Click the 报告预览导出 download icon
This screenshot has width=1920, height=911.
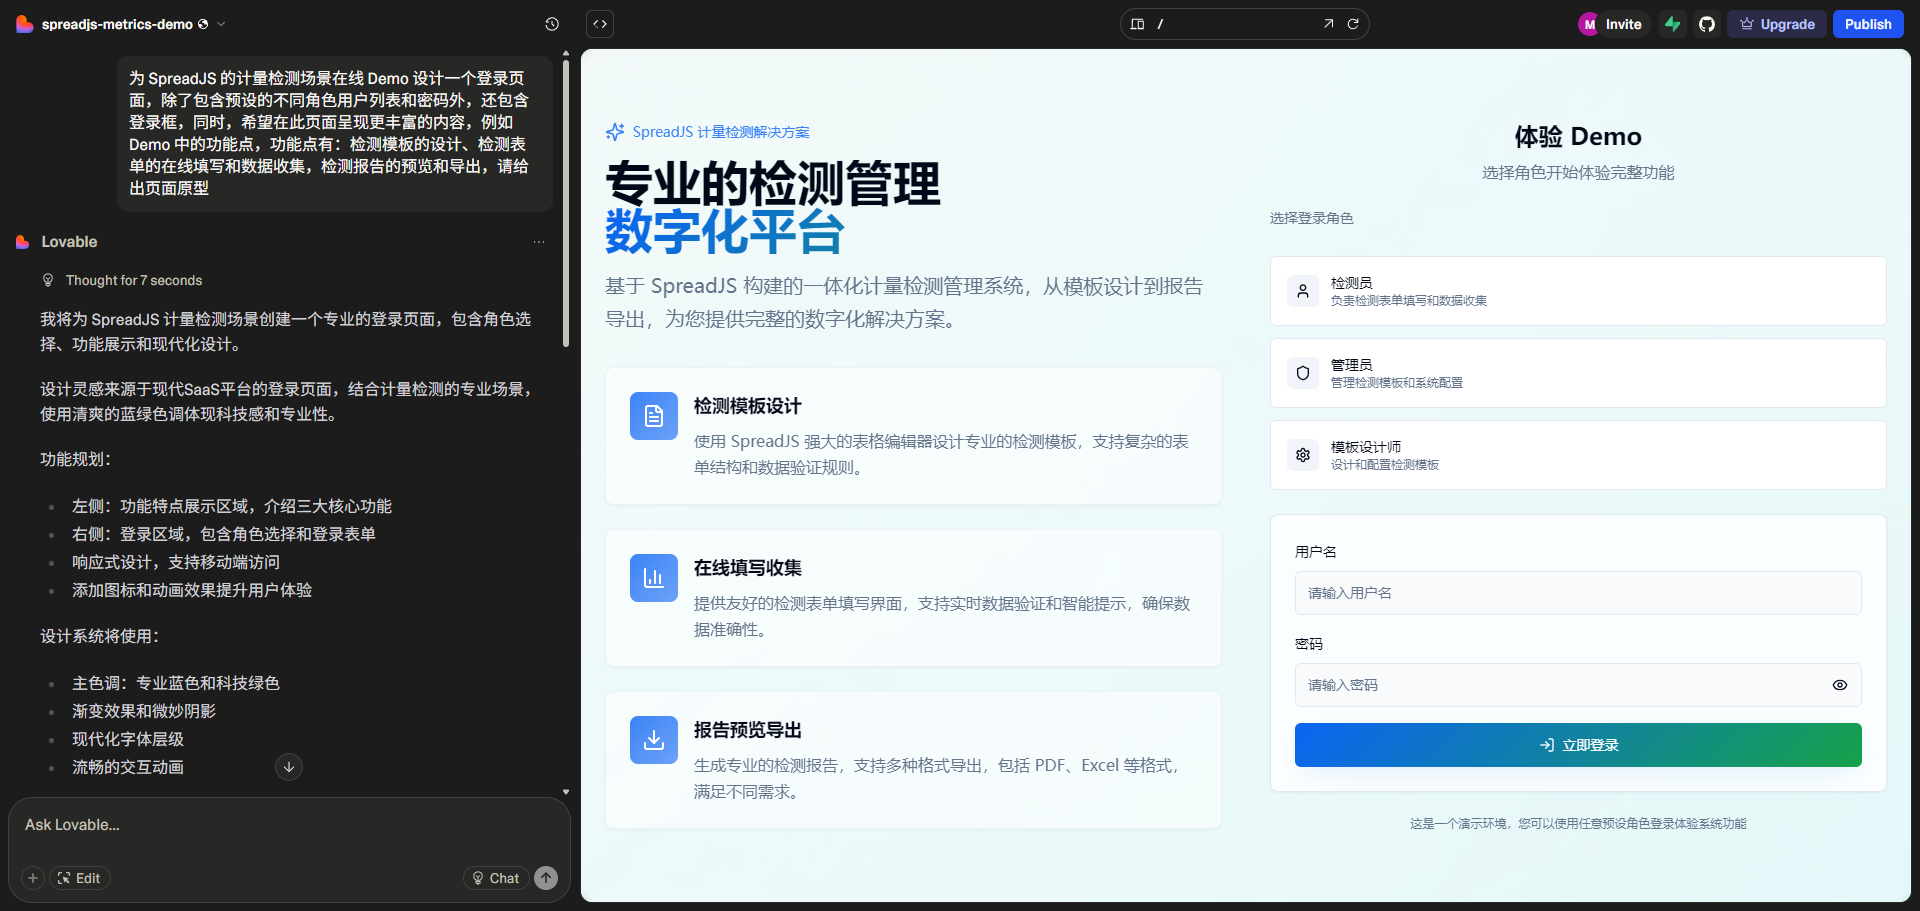click(654, 740)
